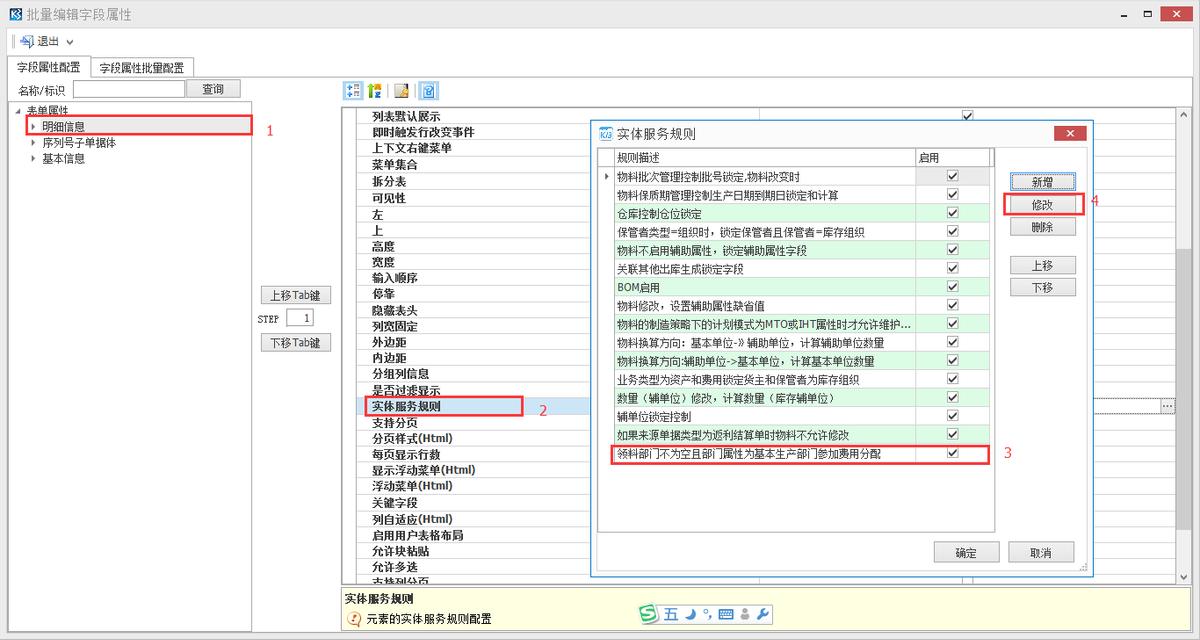
Task: Click inside the 名称/标识 input field
Action: pyautogui.click(x=130, y=87)
